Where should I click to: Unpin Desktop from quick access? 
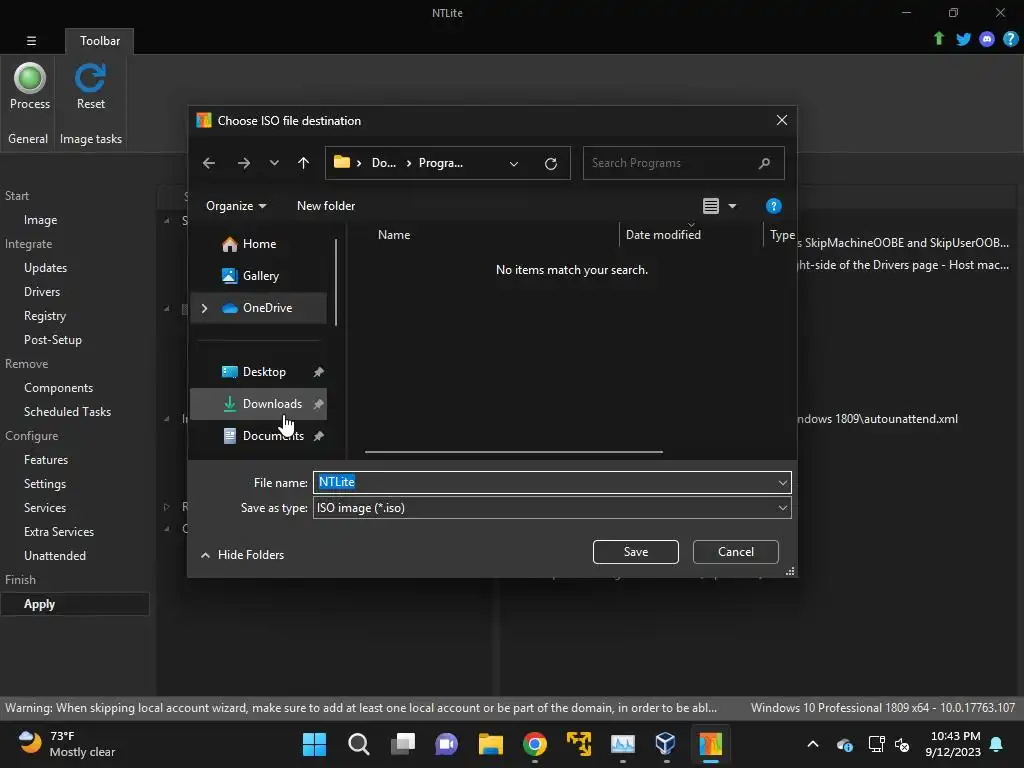[318, 372]
